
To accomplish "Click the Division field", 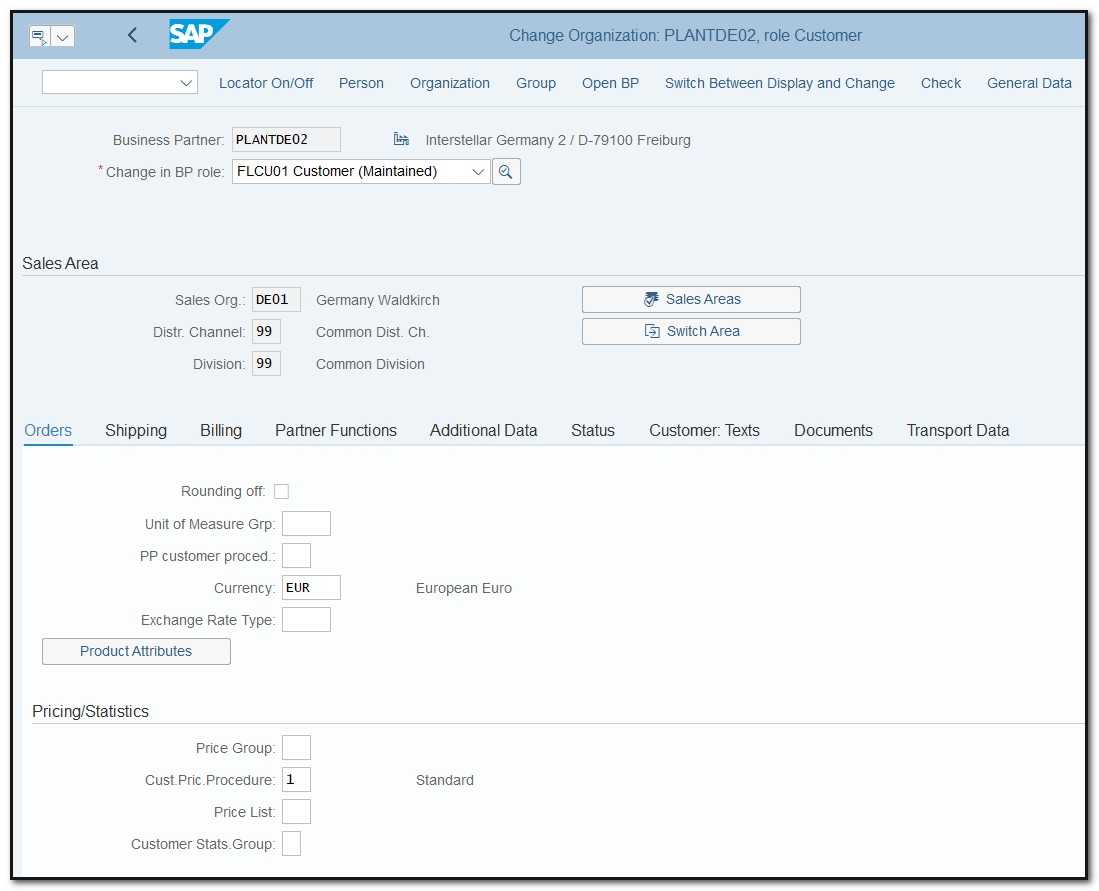I will tap(266, 363).
